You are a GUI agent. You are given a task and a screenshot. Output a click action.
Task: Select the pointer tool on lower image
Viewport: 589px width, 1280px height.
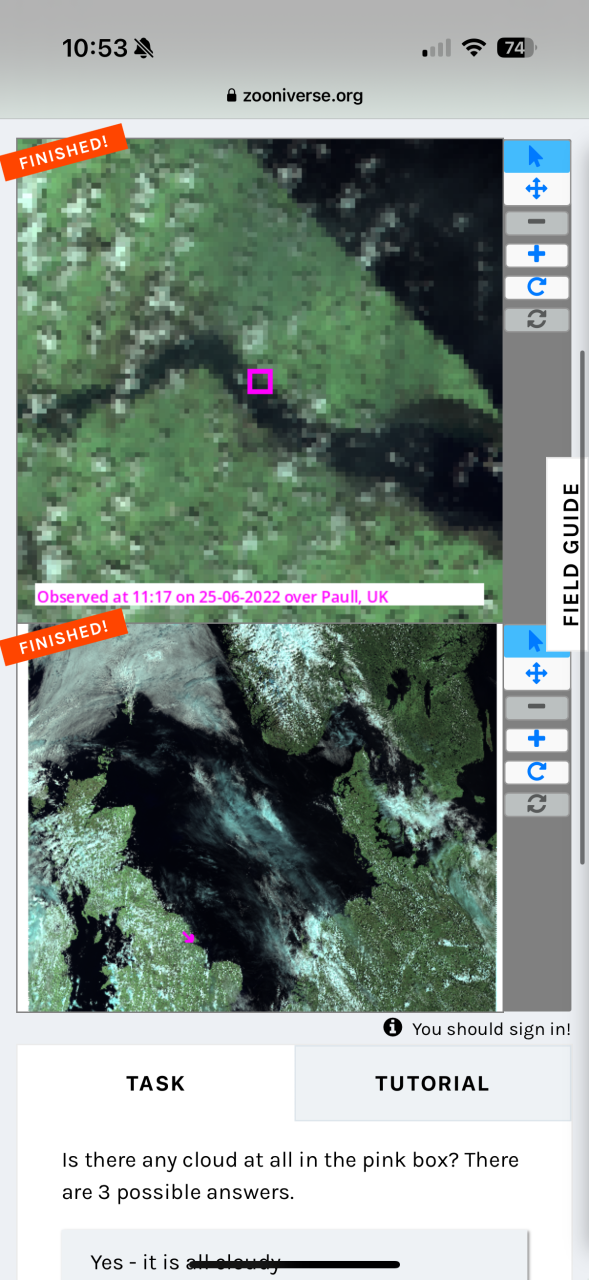536,641
